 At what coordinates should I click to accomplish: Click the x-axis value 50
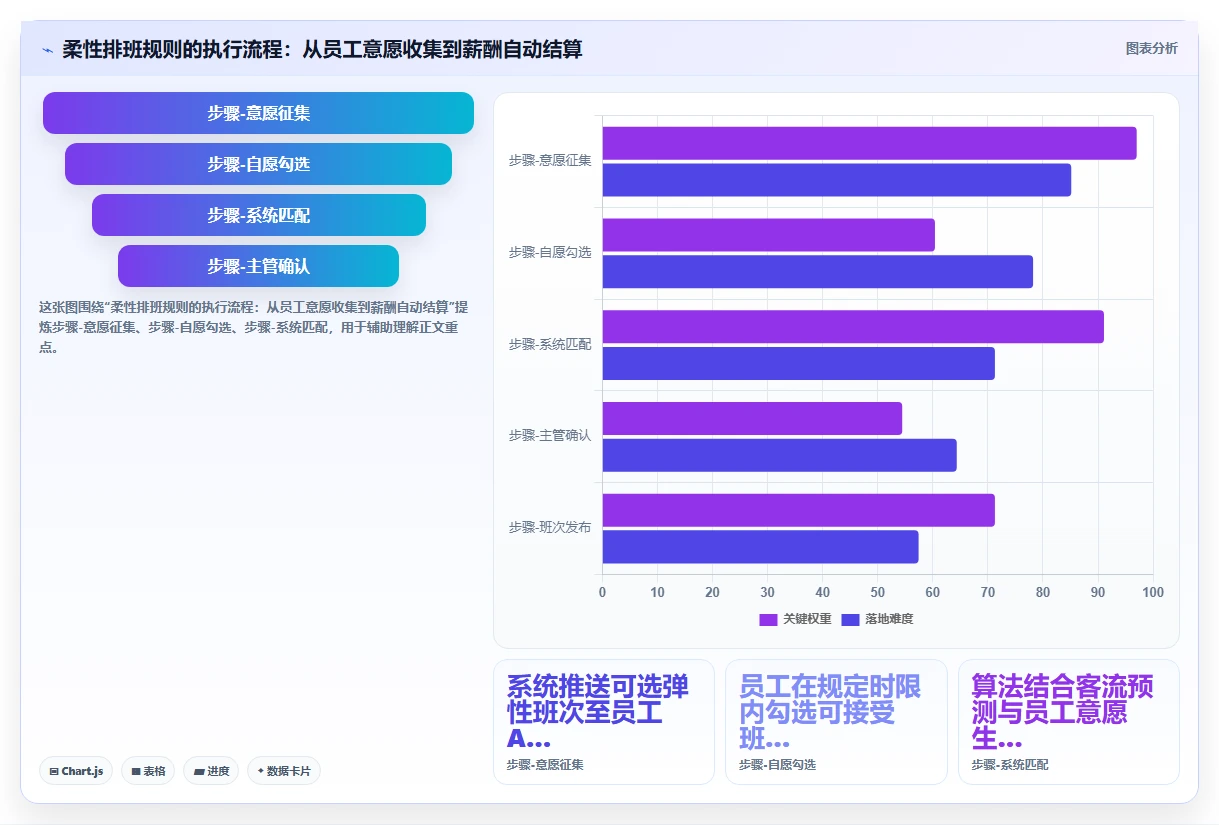tap(878, 592)
